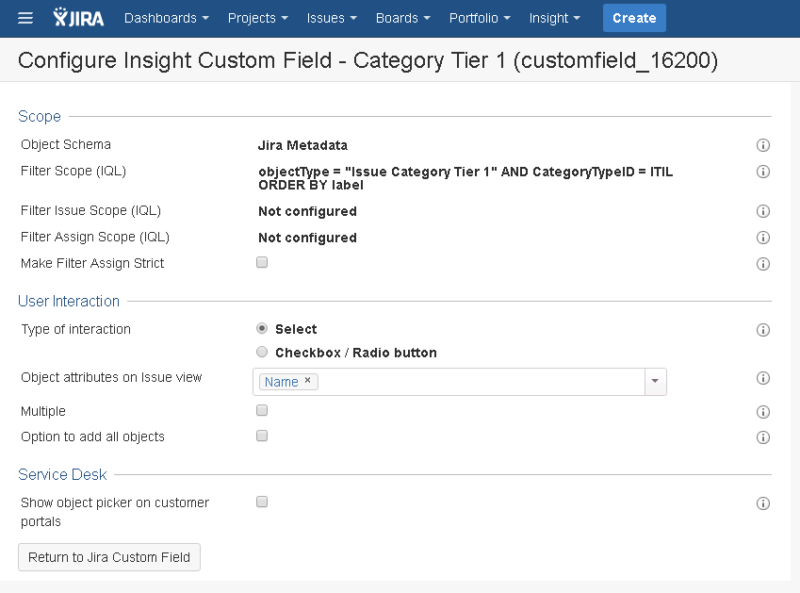Click info icon for Type of interaction
The width and height of the screenshot is (800, 593).
[x=763, y=330]
